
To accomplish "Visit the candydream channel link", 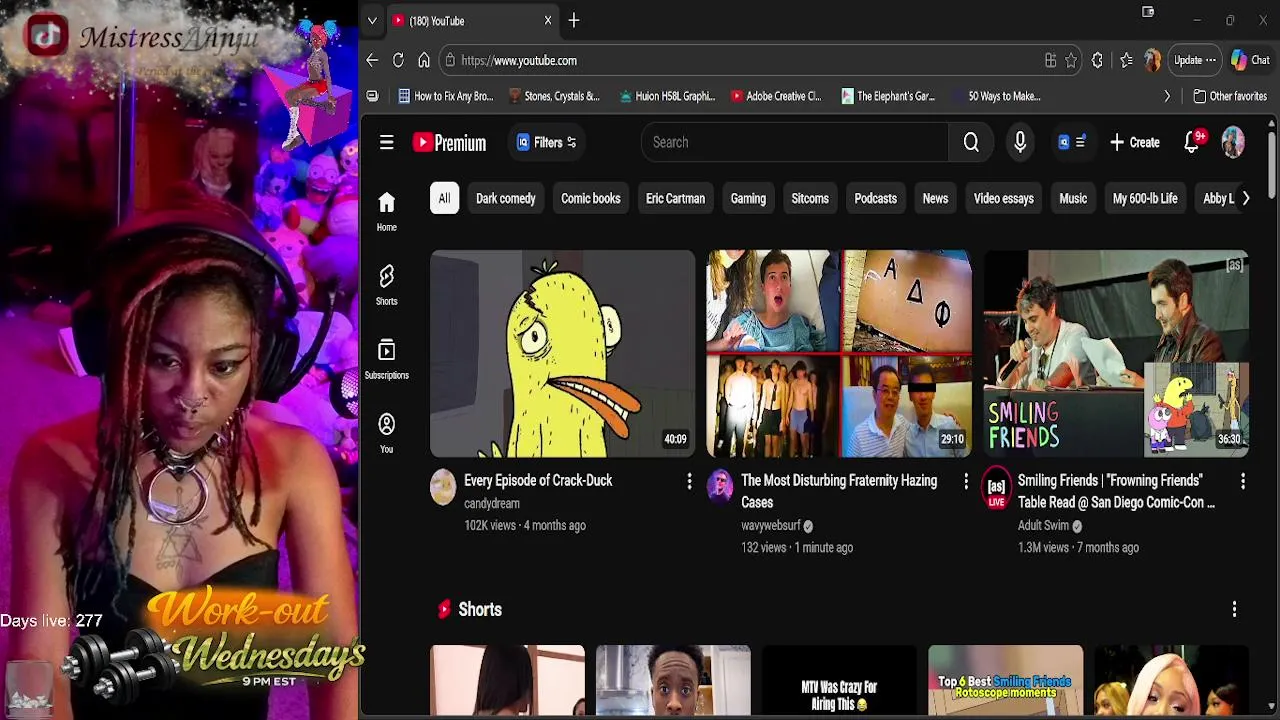I will (x=492, y=504).
